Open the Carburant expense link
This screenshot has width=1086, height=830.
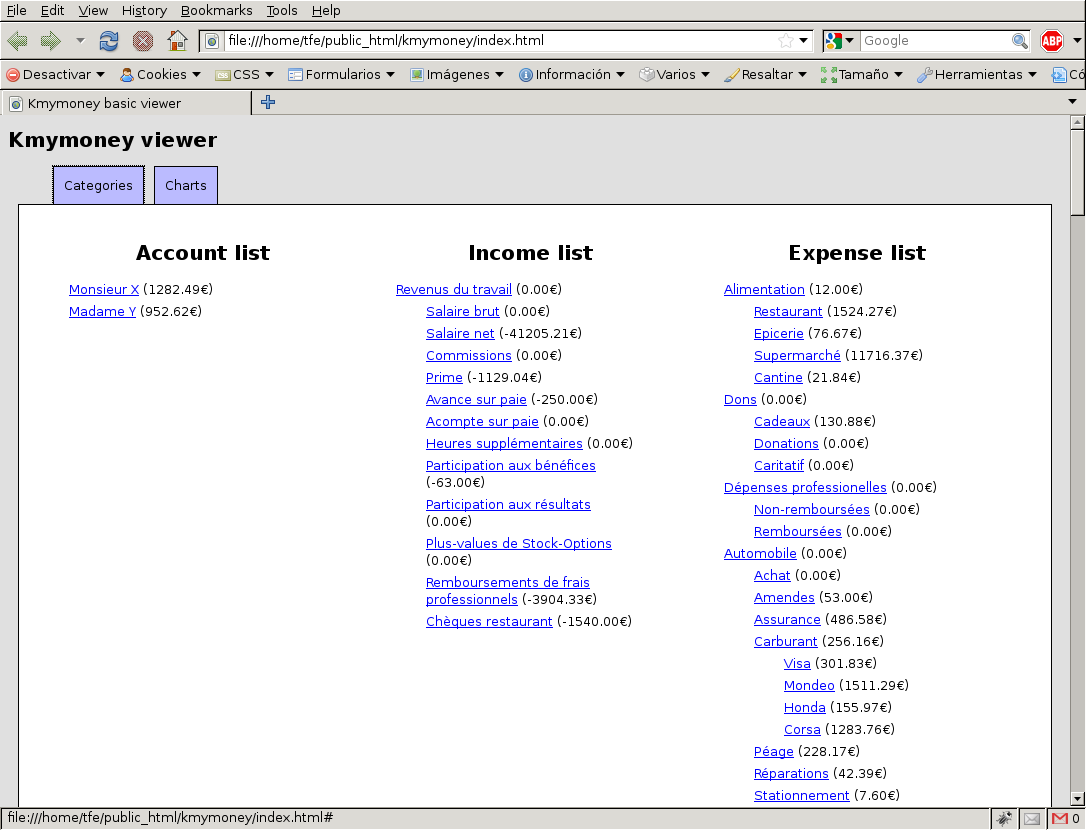click(x=785, y=642)
